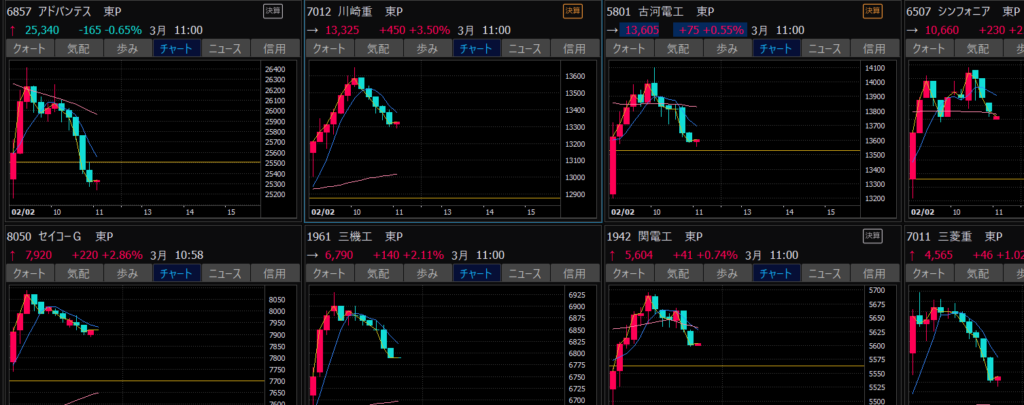Open the 決算 badge on 1942 関電工 panel
The width and height of the screenshot is (1024, 405).
click(873, 238)
